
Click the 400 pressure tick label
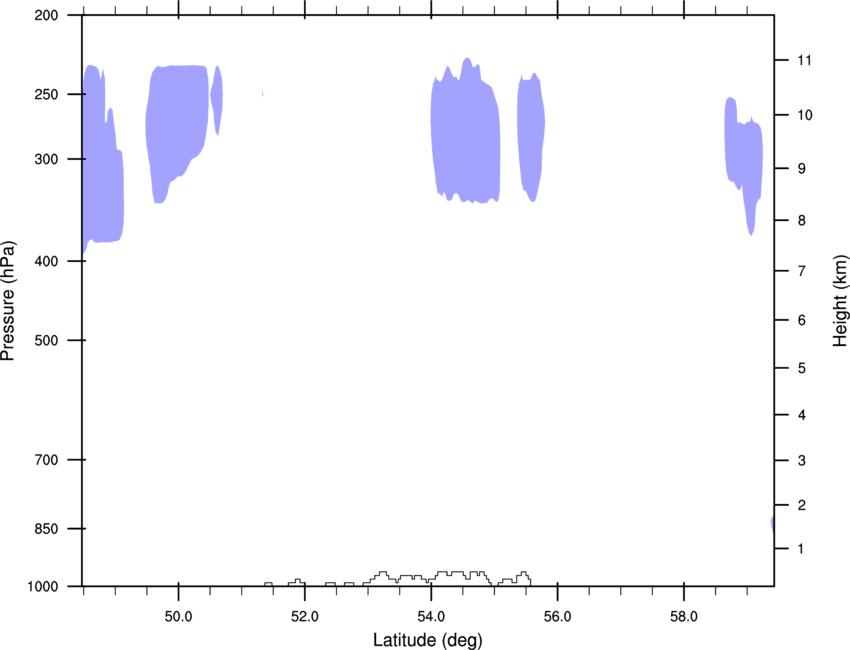pos(46,261)
